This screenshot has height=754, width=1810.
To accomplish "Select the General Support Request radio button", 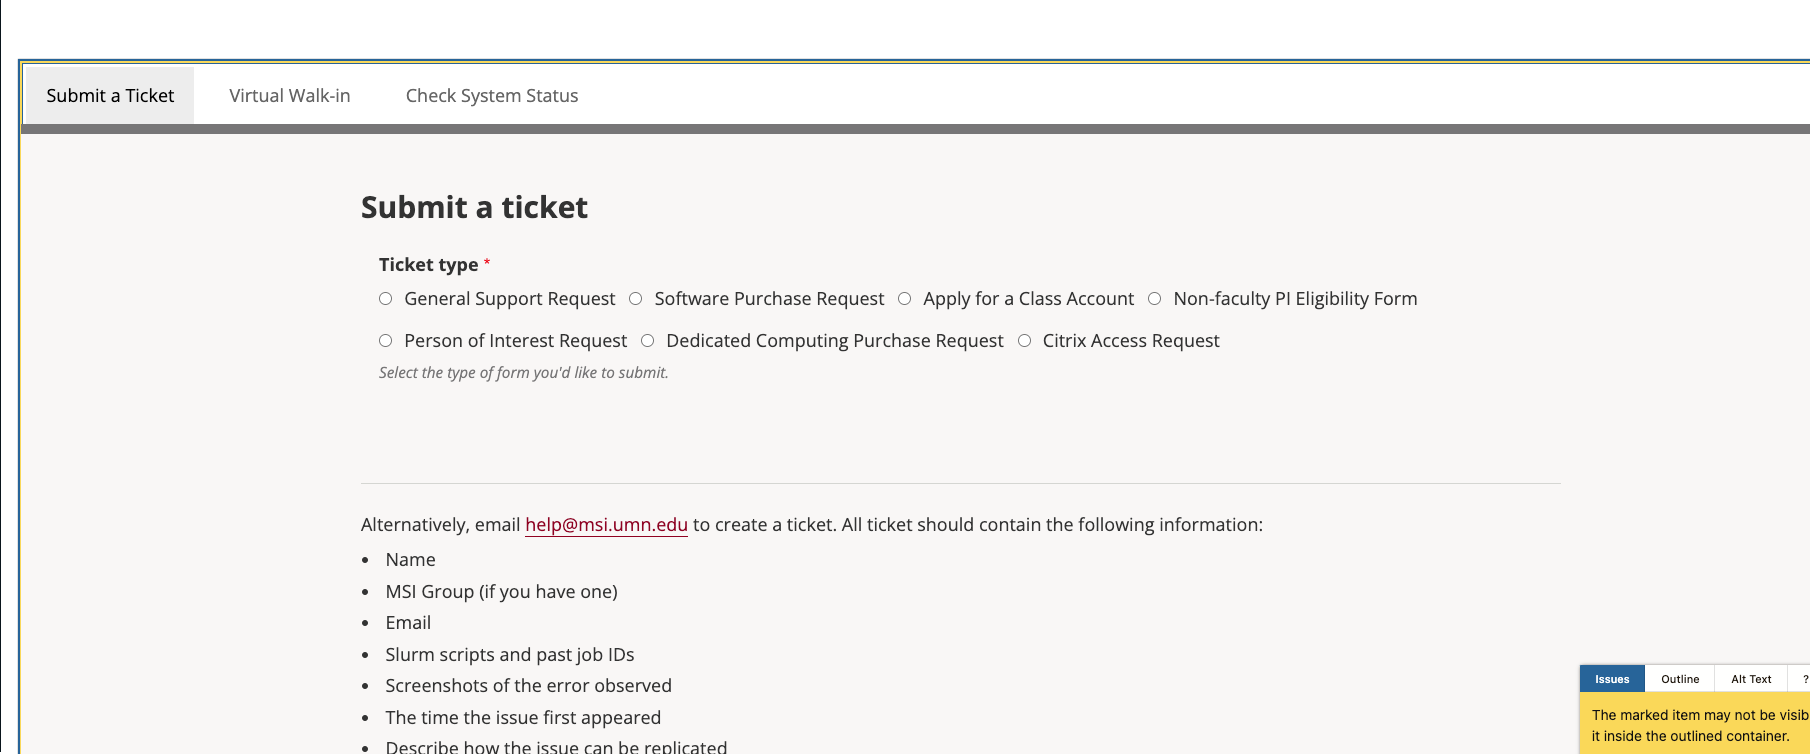I will pos(385,299).
